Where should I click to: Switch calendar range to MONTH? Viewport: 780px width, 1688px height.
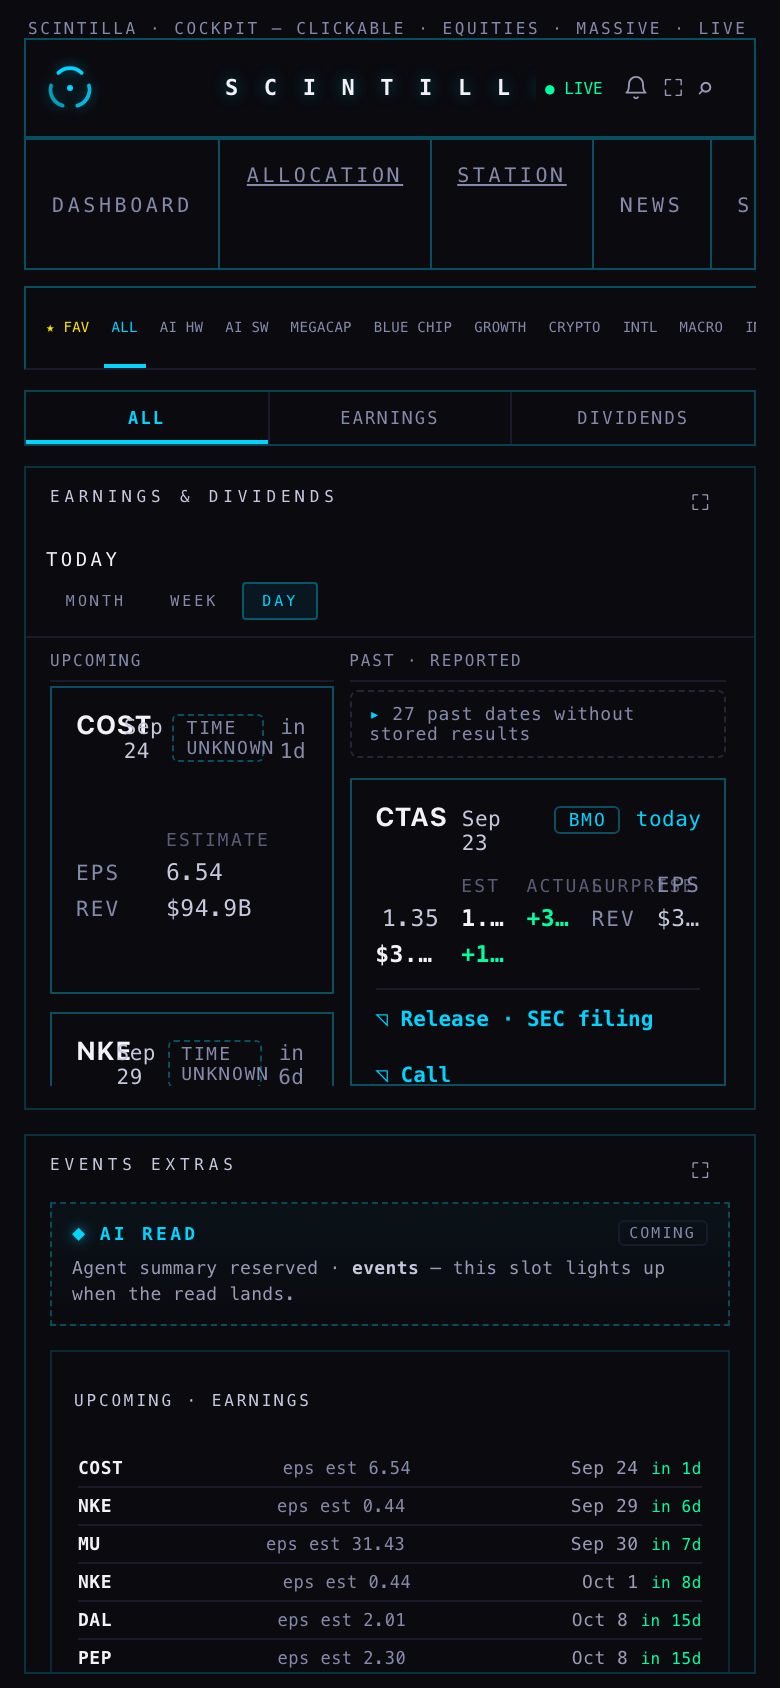[x=95, y=601]
